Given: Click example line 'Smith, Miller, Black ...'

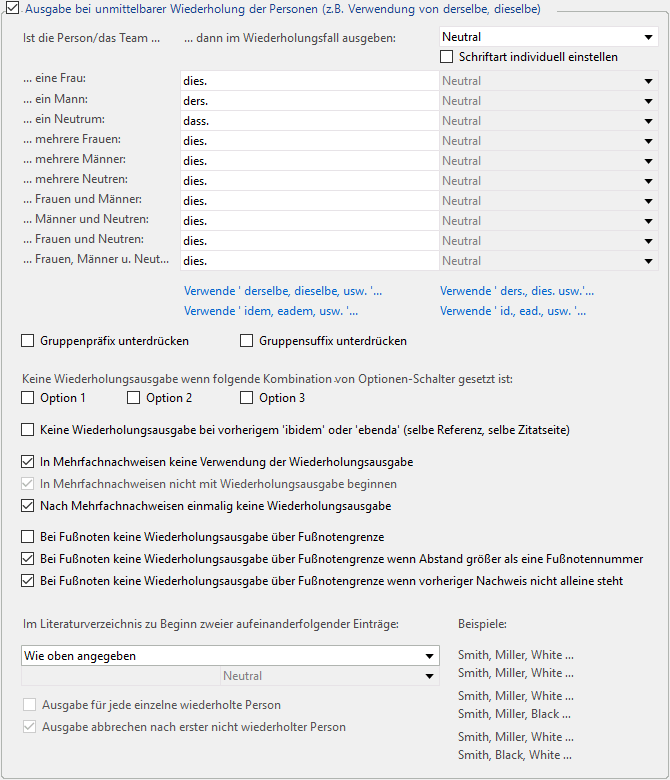Looking at the screenshot, I should pos(514,714).
